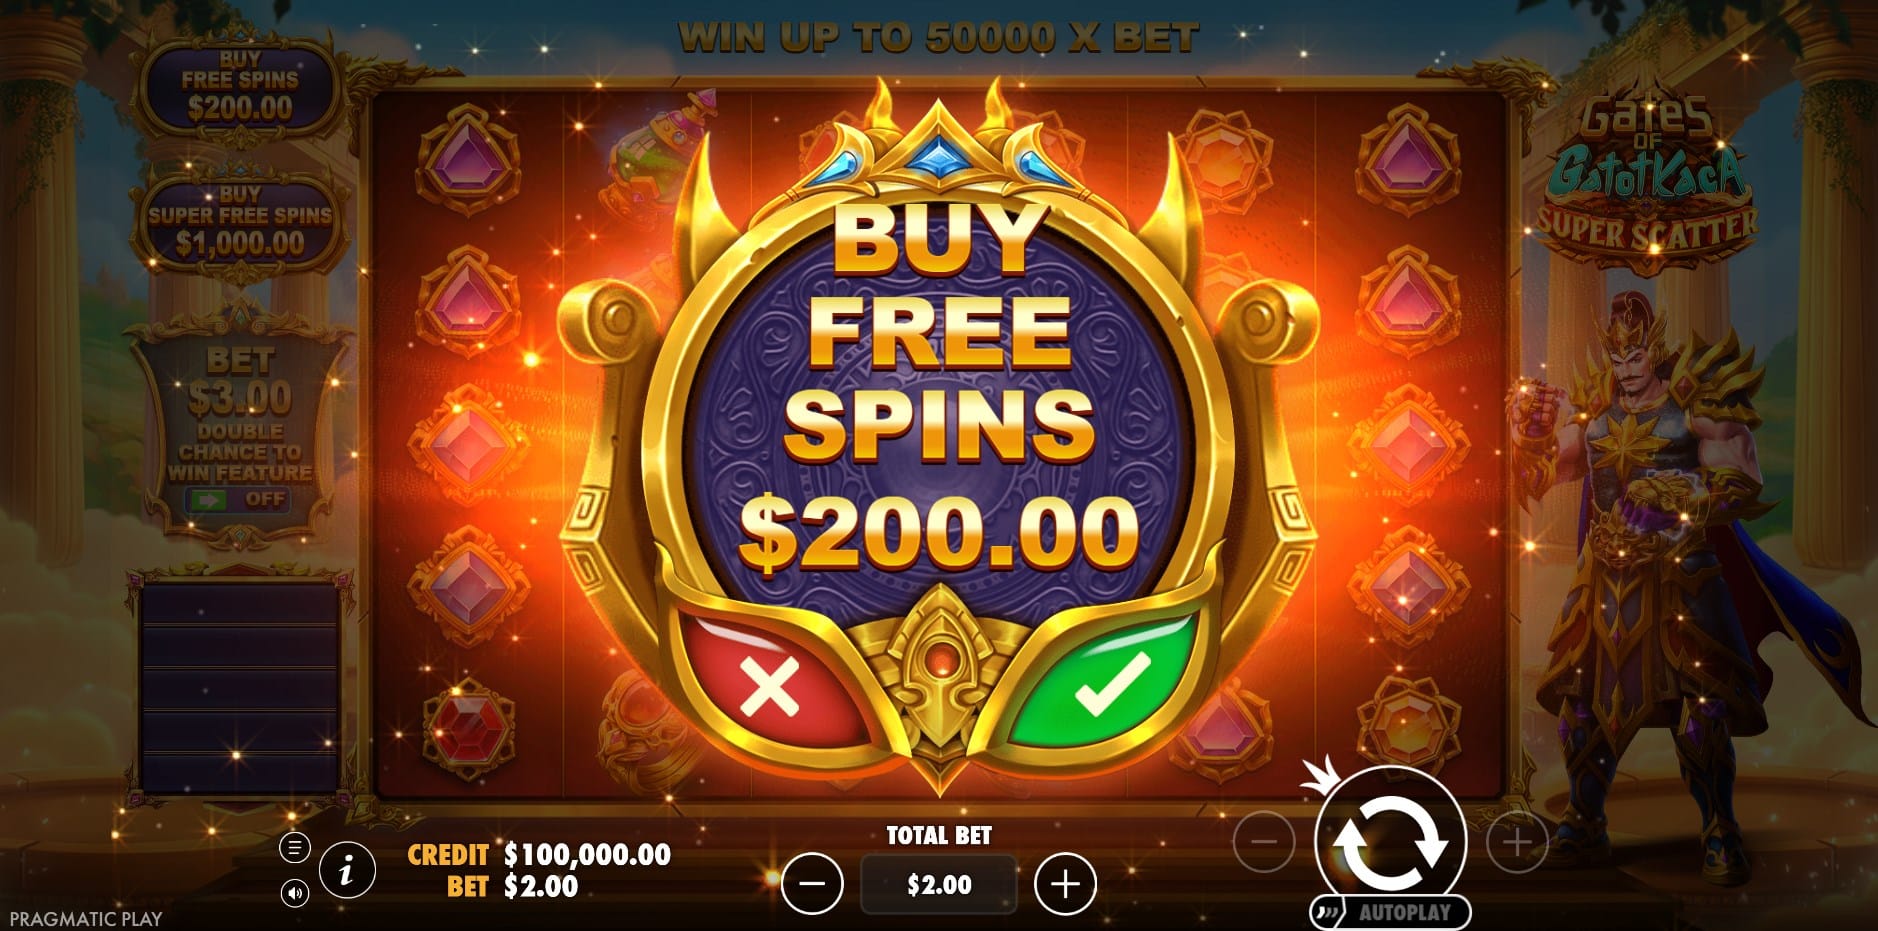Screen dimensions: 1878x931
Task: Click the $2.00 total bet field
Action: (939, 884)
